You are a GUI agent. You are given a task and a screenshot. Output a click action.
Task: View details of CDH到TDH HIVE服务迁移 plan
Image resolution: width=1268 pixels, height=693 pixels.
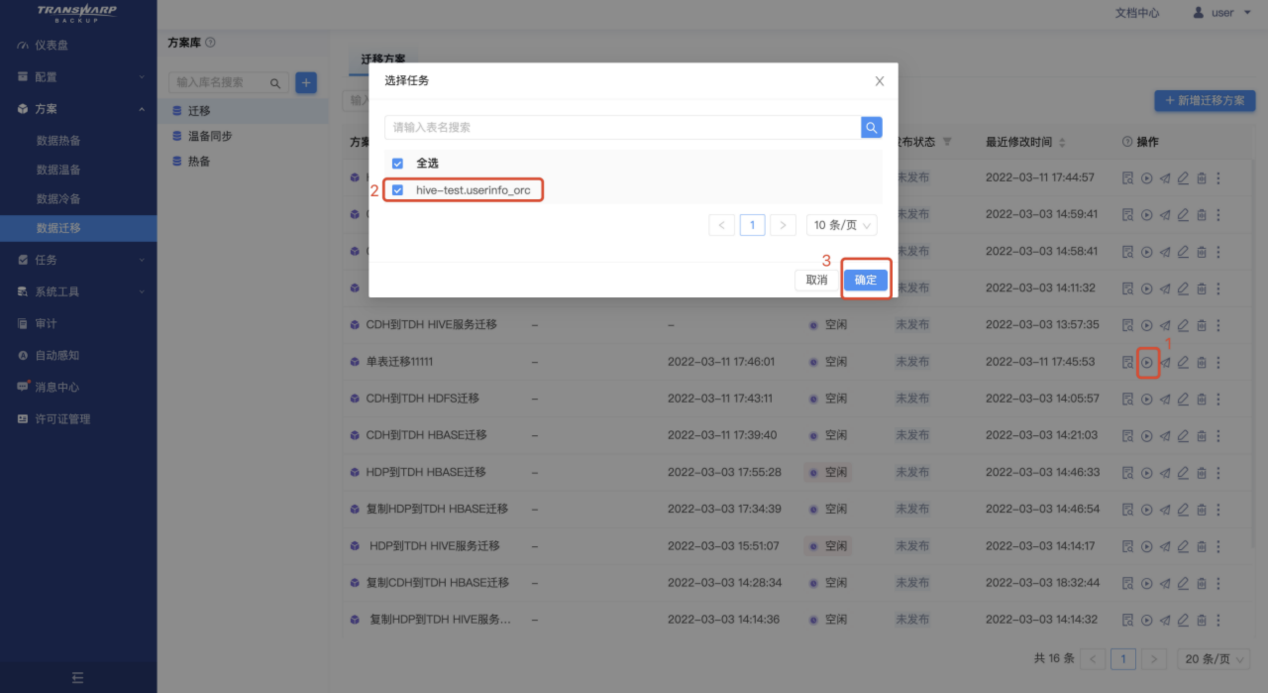tap(1128, 325)
